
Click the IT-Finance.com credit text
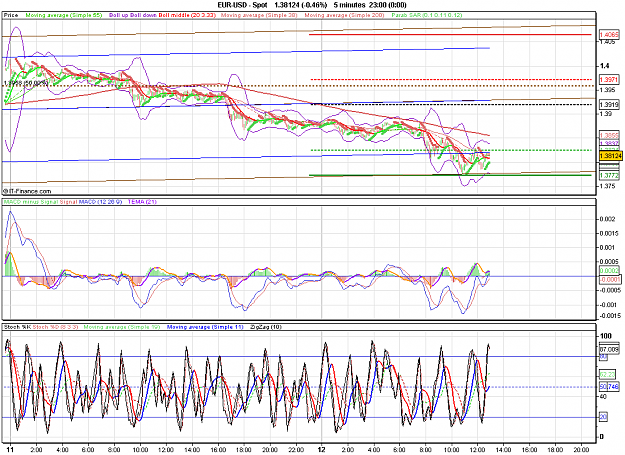click(27, 191)
